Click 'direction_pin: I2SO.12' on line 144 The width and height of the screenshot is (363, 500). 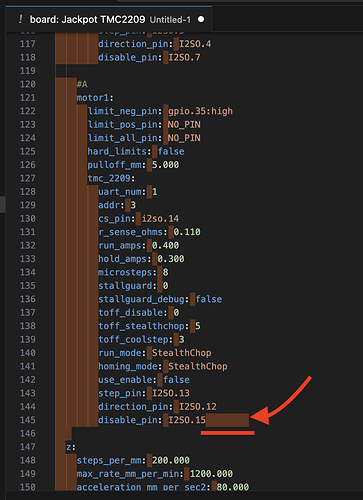[x=157, y=407]
